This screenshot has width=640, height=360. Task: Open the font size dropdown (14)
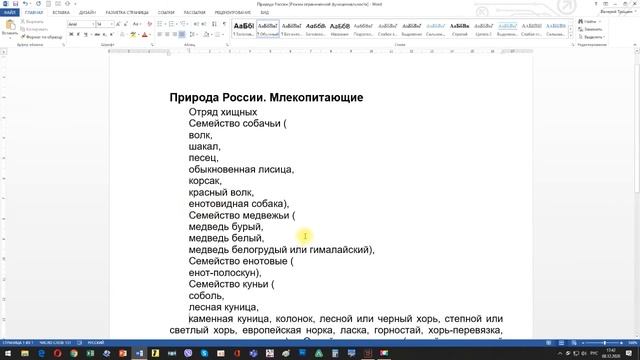tap(111, 24)
